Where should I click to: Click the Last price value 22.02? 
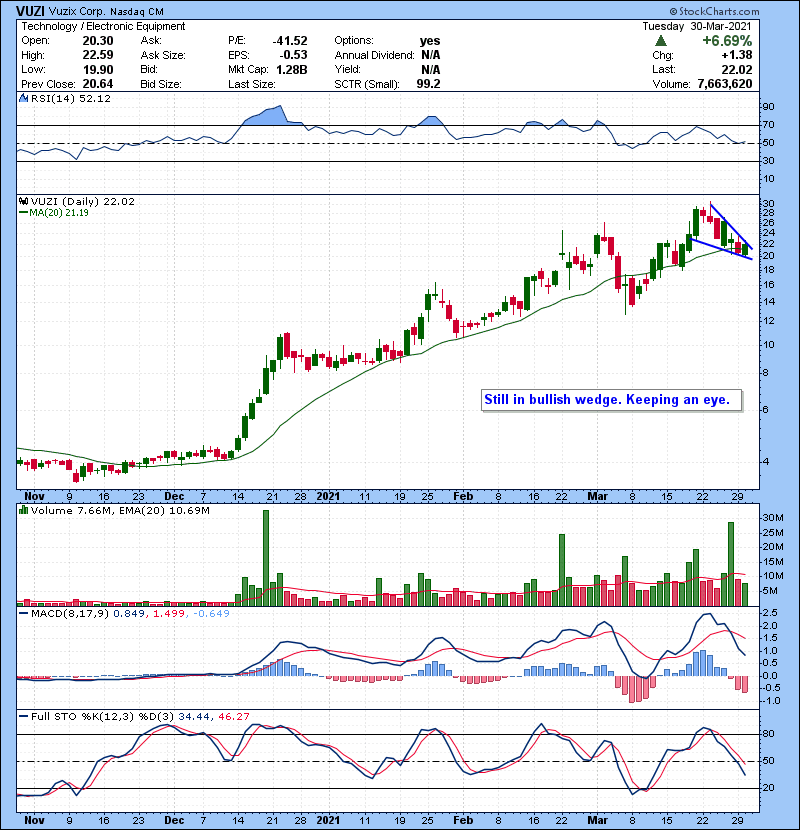click(x=736, y=69)
